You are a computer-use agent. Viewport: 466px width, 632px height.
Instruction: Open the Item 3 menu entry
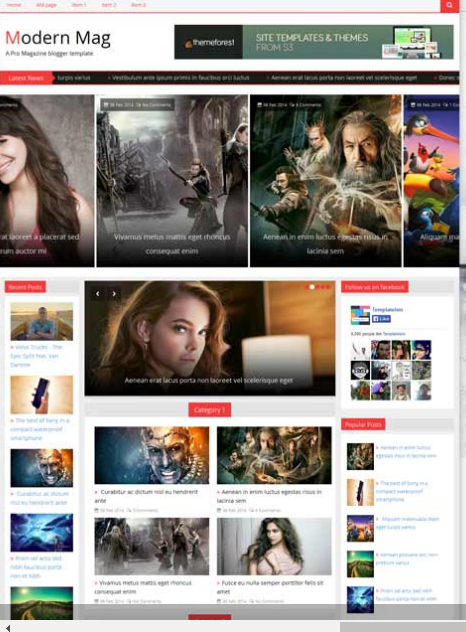pyautogui.click(x=138, y=5)
